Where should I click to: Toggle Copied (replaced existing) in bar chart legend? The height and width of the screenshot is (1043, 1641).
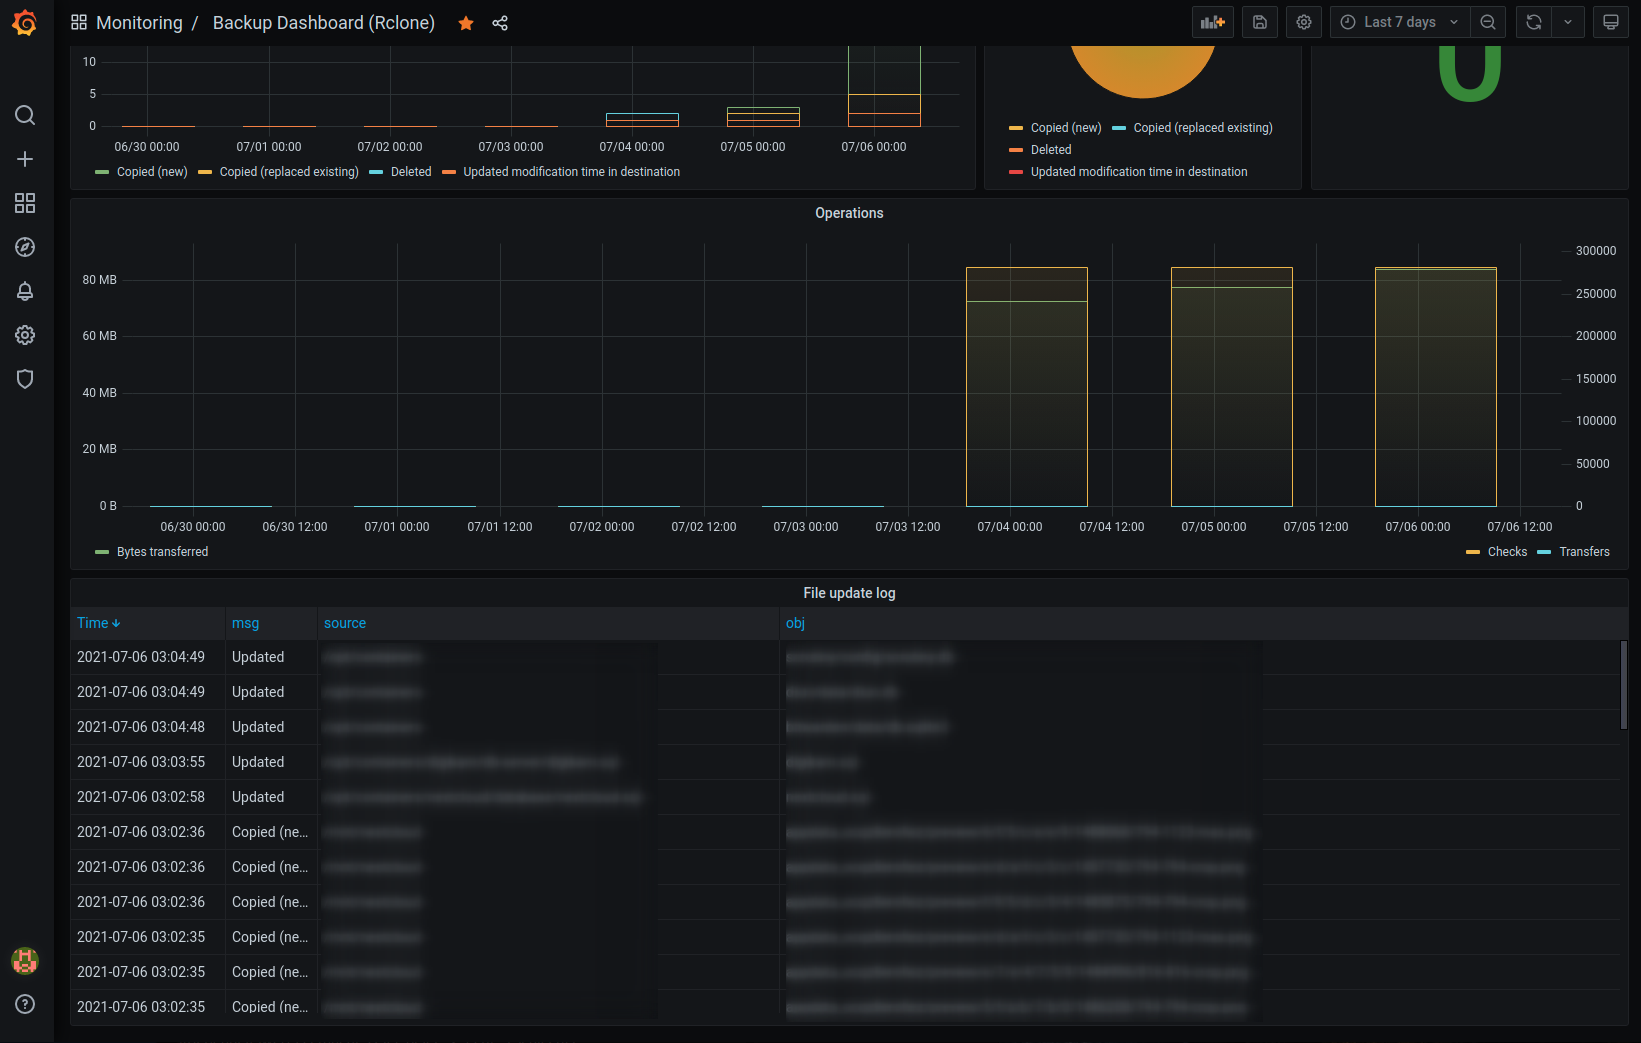click(289, 172)
